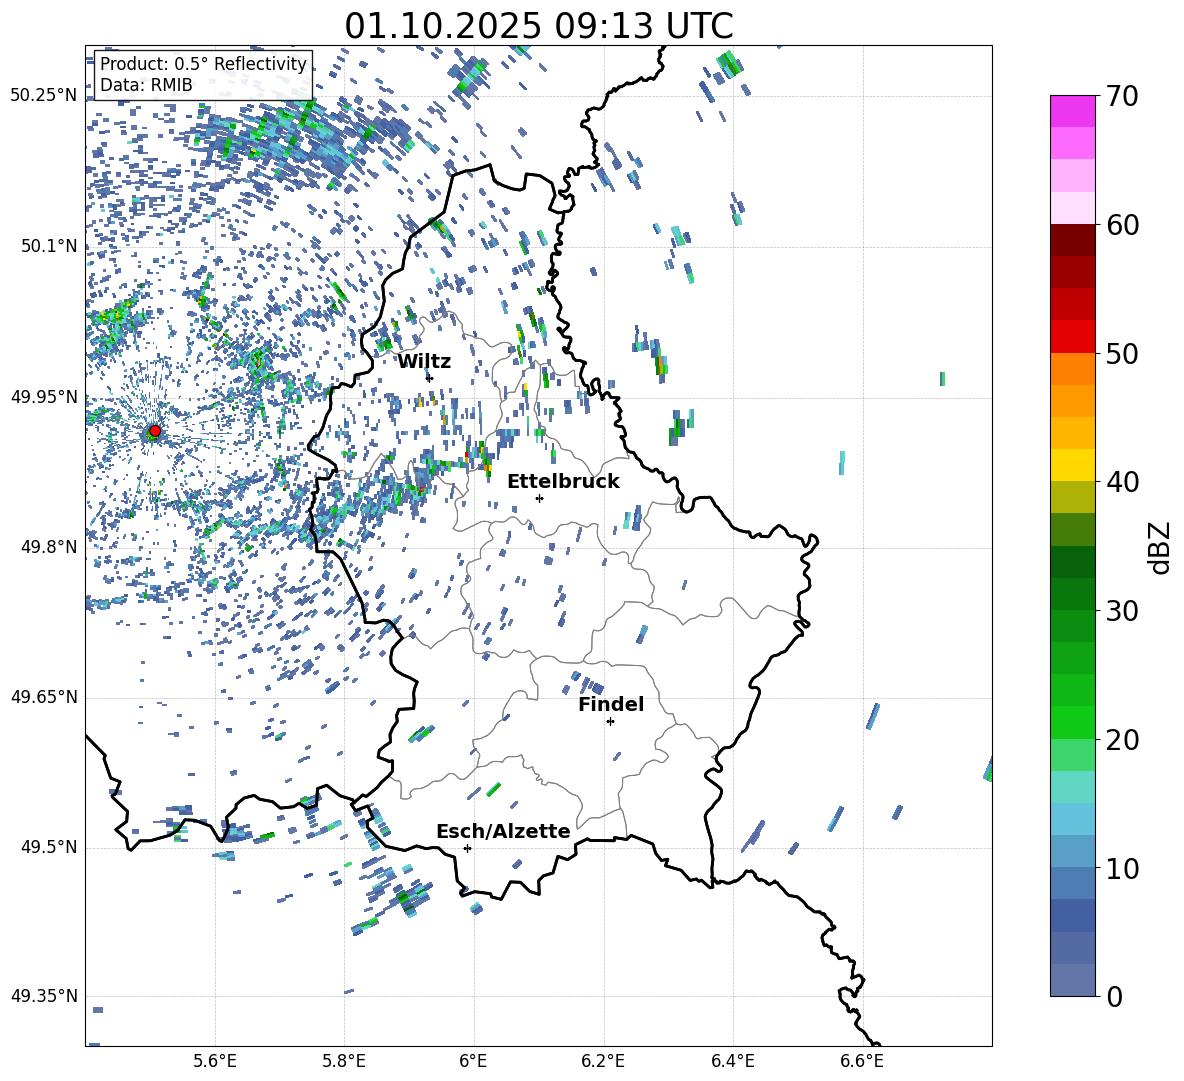Screen dimensions: 1184x1081
Task: Pick the yellow colorbar swatch above 40
Action: [x=1072, y=465]
